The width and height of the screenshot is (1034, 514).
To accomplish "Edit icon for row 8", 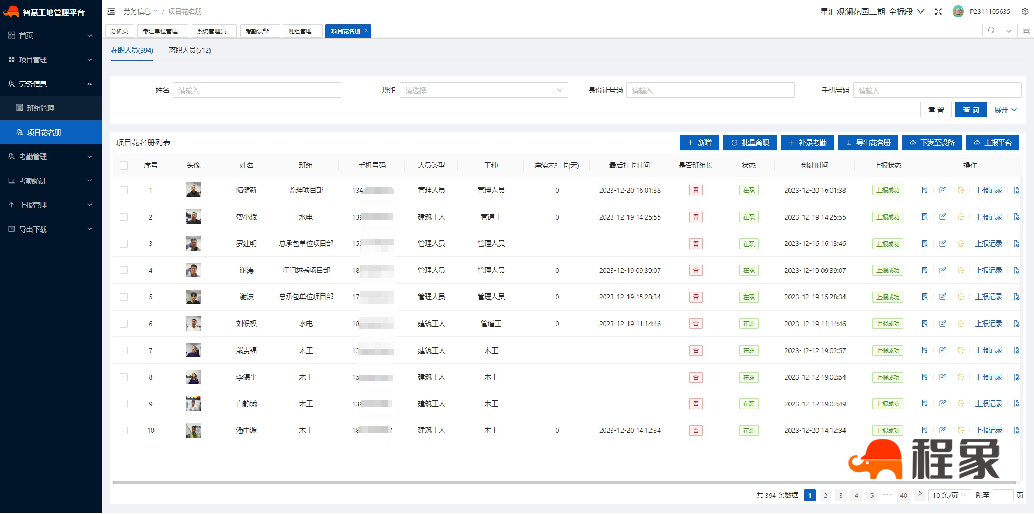I will point(943,377).
